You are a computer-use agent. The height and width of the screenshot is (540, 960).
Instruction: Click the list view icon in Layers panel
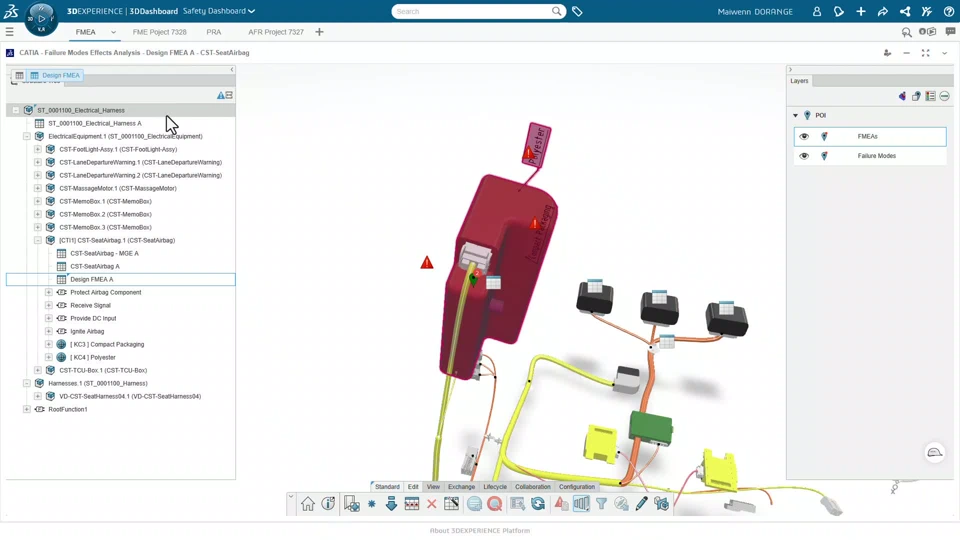coord(930,96)
